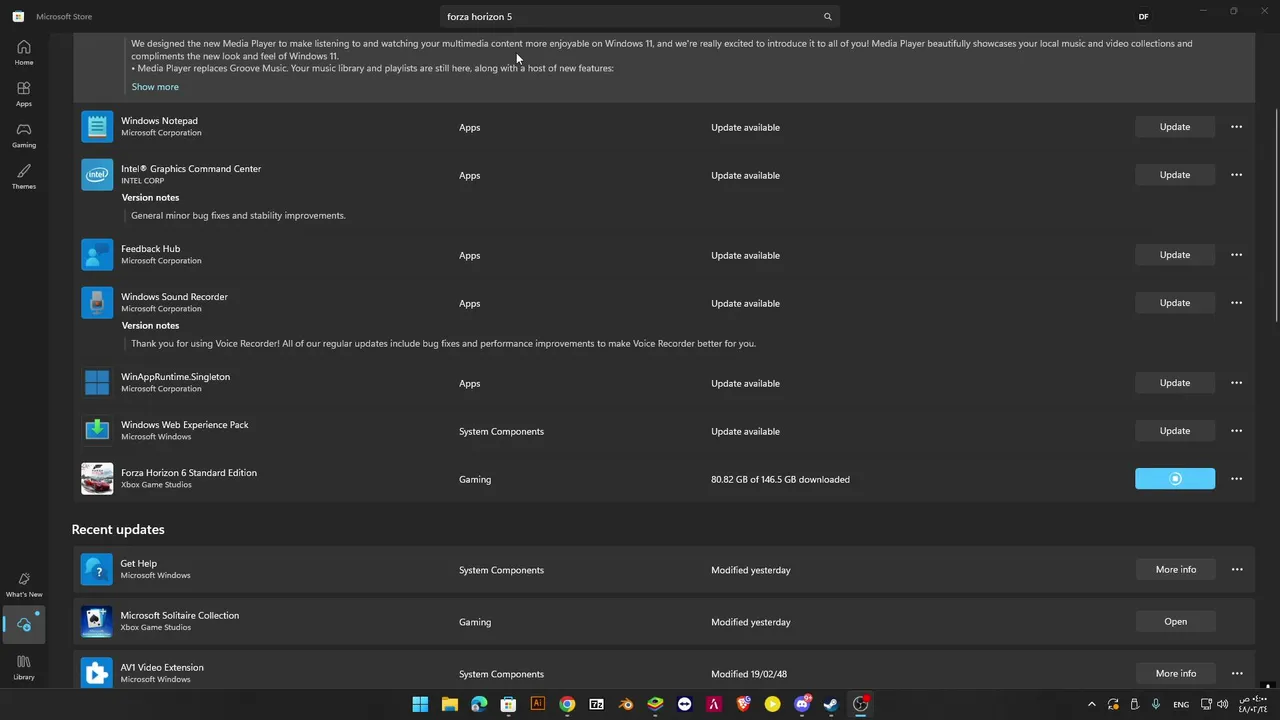Screen dimensions: 1280x720
Task: Click the Windows Sound Recorder app icon
Action: 97,303
